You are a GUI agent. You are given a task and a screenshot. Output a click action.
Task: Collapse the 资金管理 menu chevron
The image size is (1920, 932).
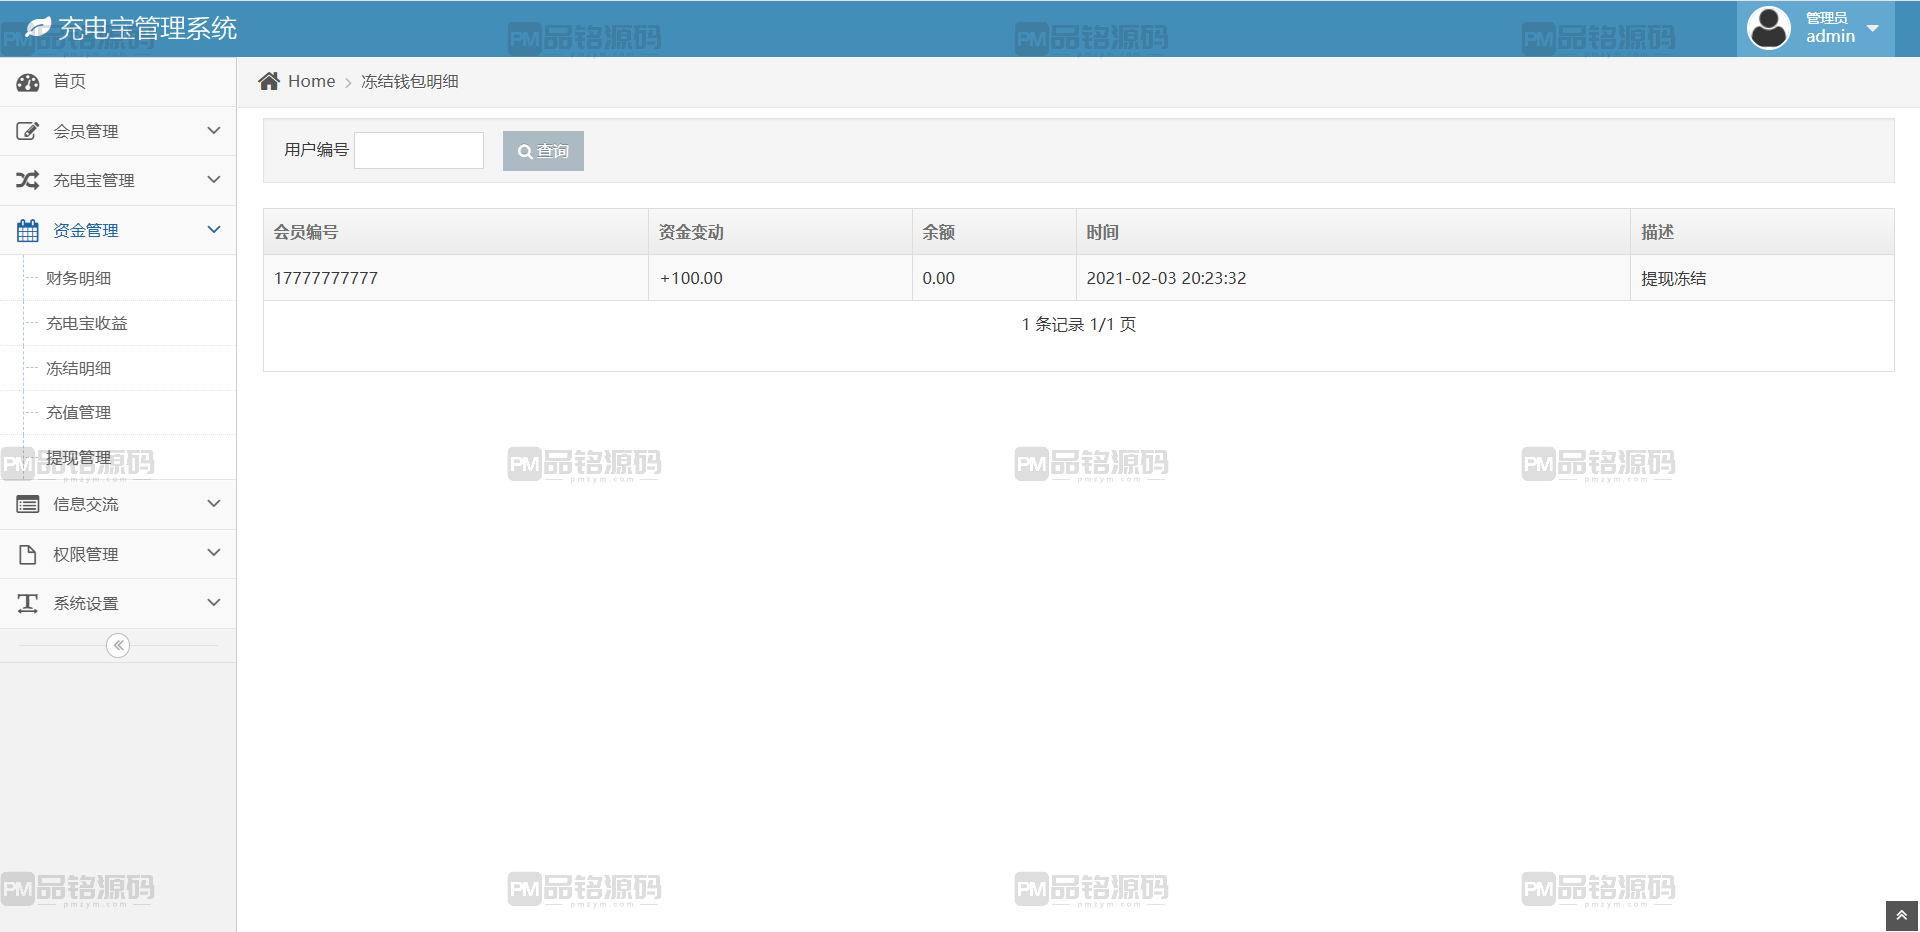213,229
